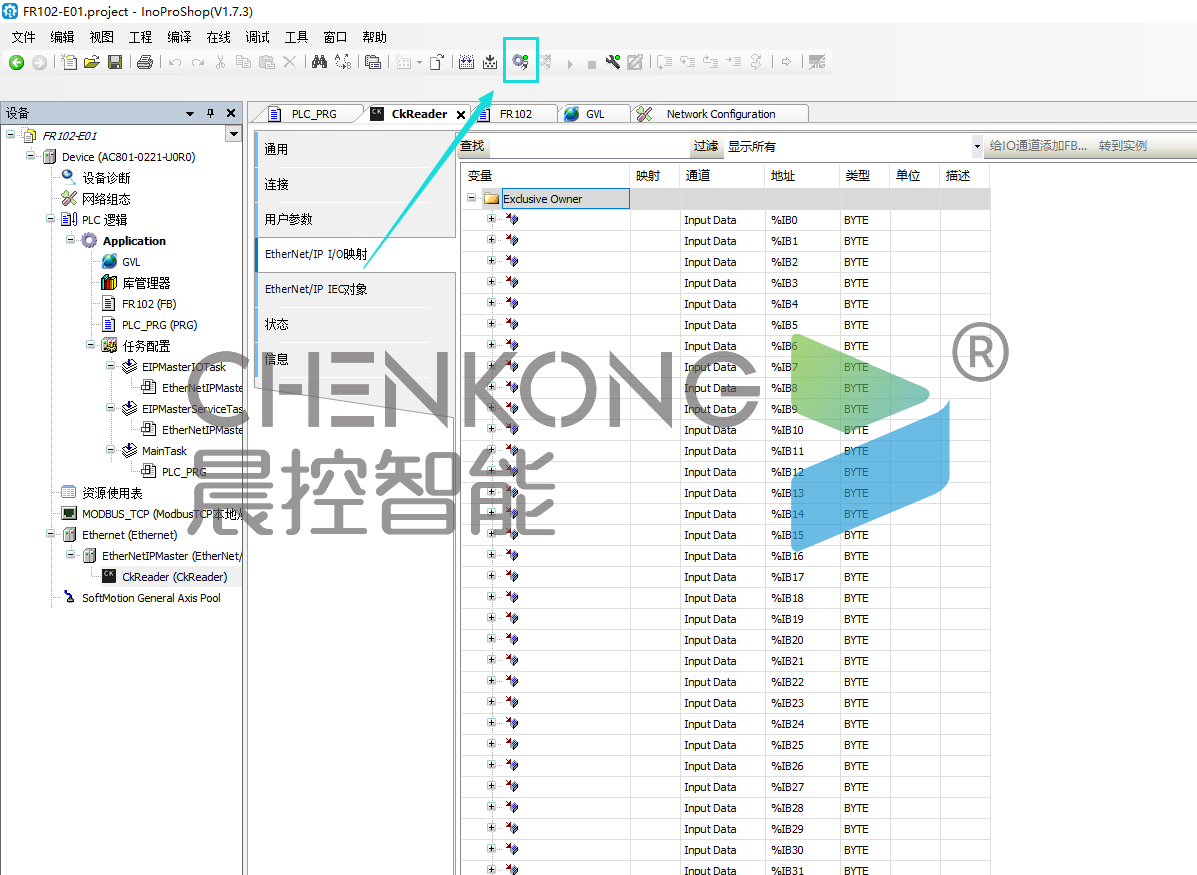
Task: Select the 用户参数 side tab
Action: point(288,219)
